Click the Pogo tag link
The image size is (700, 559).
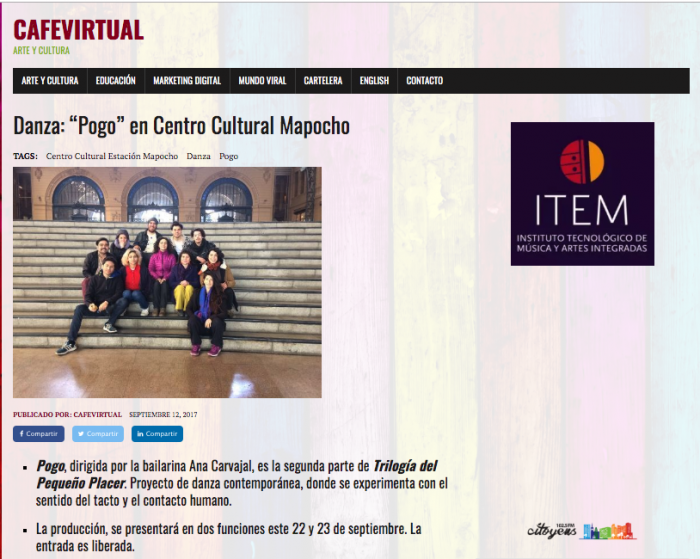[x=229, y=157]
